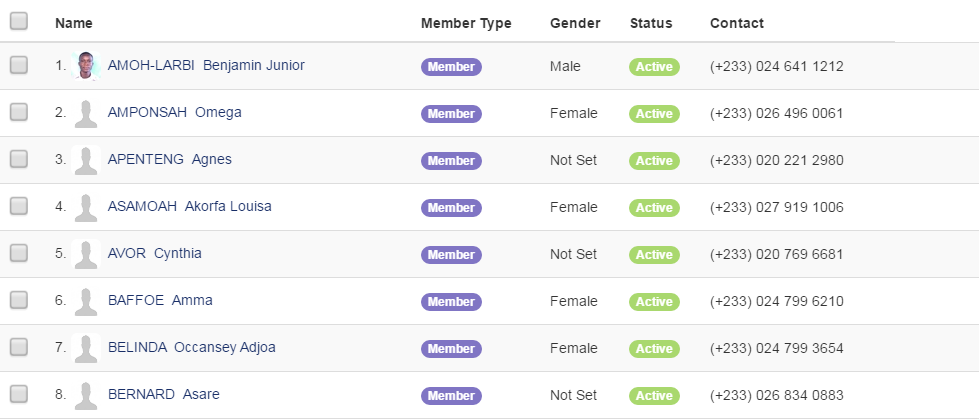This screenshot has height=419, width=979.
Task: Click the avatar placeholder for AMPONSAH Omega
Action: point(86,113)
